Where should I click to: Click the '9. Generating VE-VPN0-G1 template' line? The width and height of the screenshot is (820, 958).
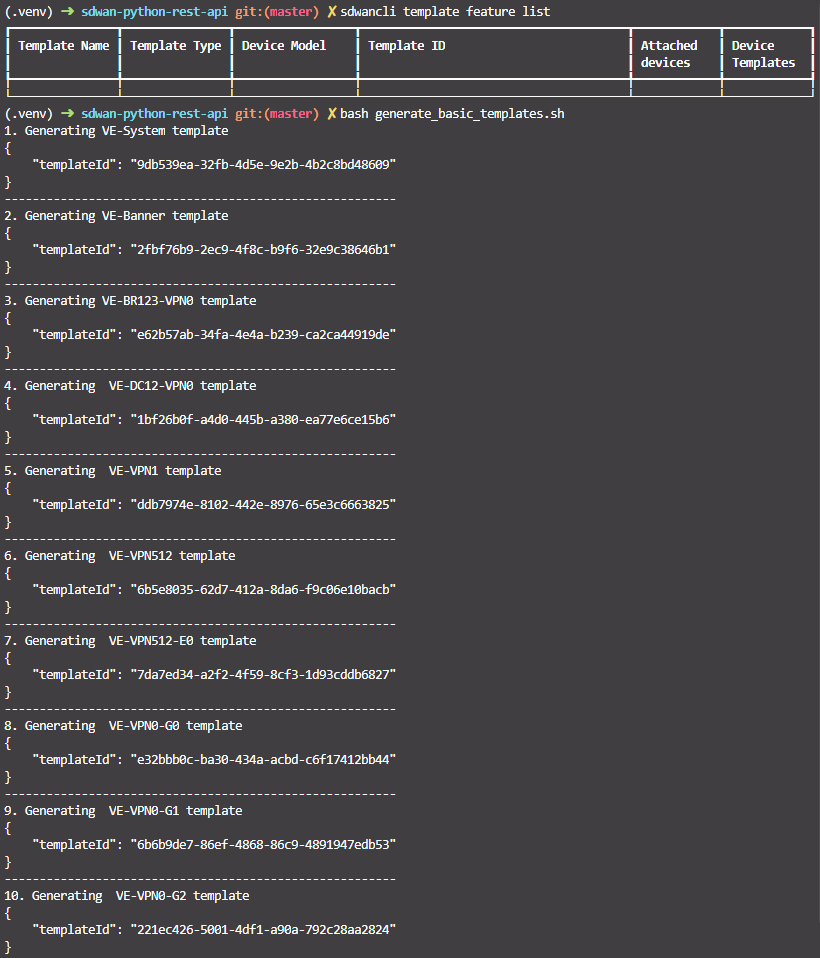(x=123, y=810)
